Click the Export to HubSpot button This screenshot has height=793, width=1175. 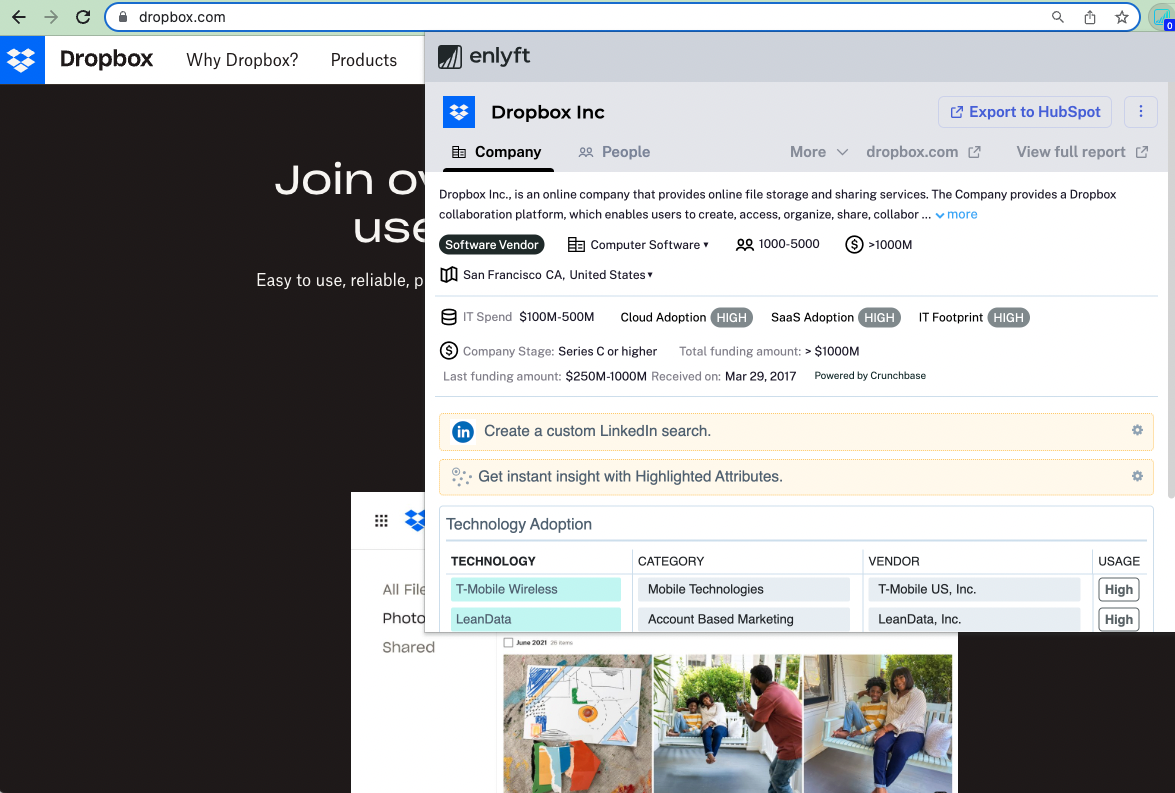click(x=1024, y=112)
